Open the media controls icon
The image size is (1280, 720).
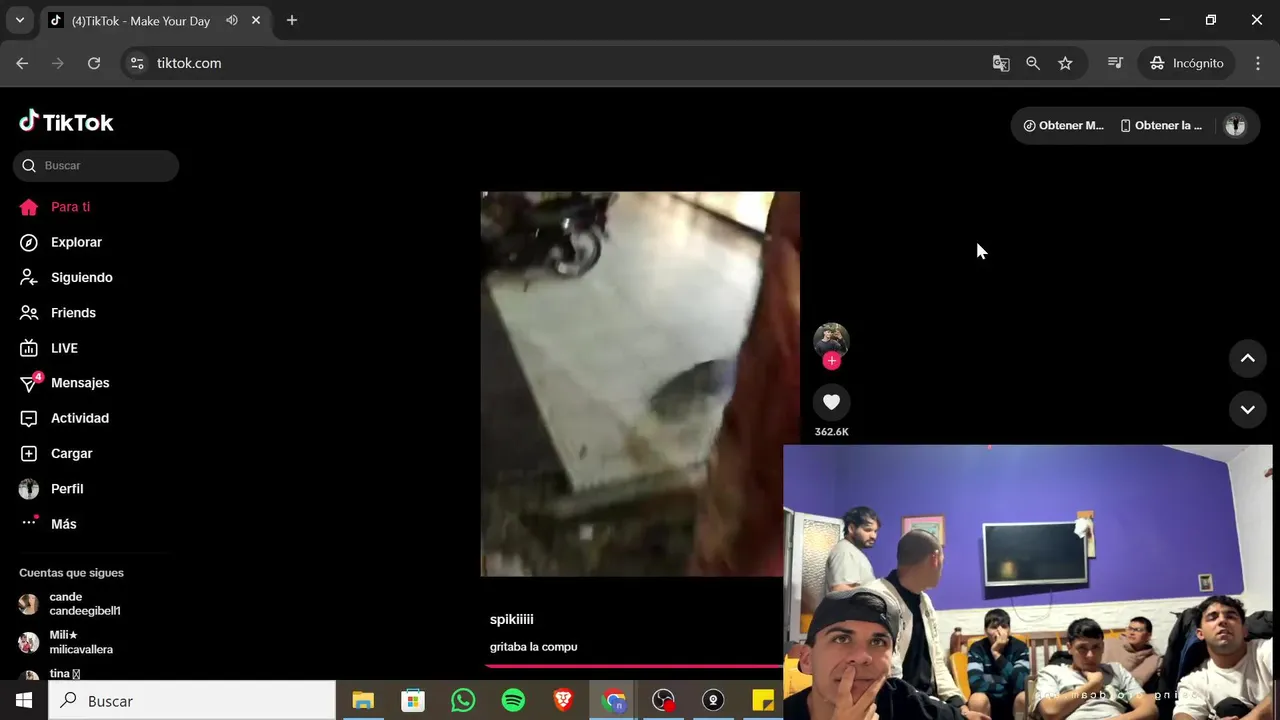tap(1115, 63)
